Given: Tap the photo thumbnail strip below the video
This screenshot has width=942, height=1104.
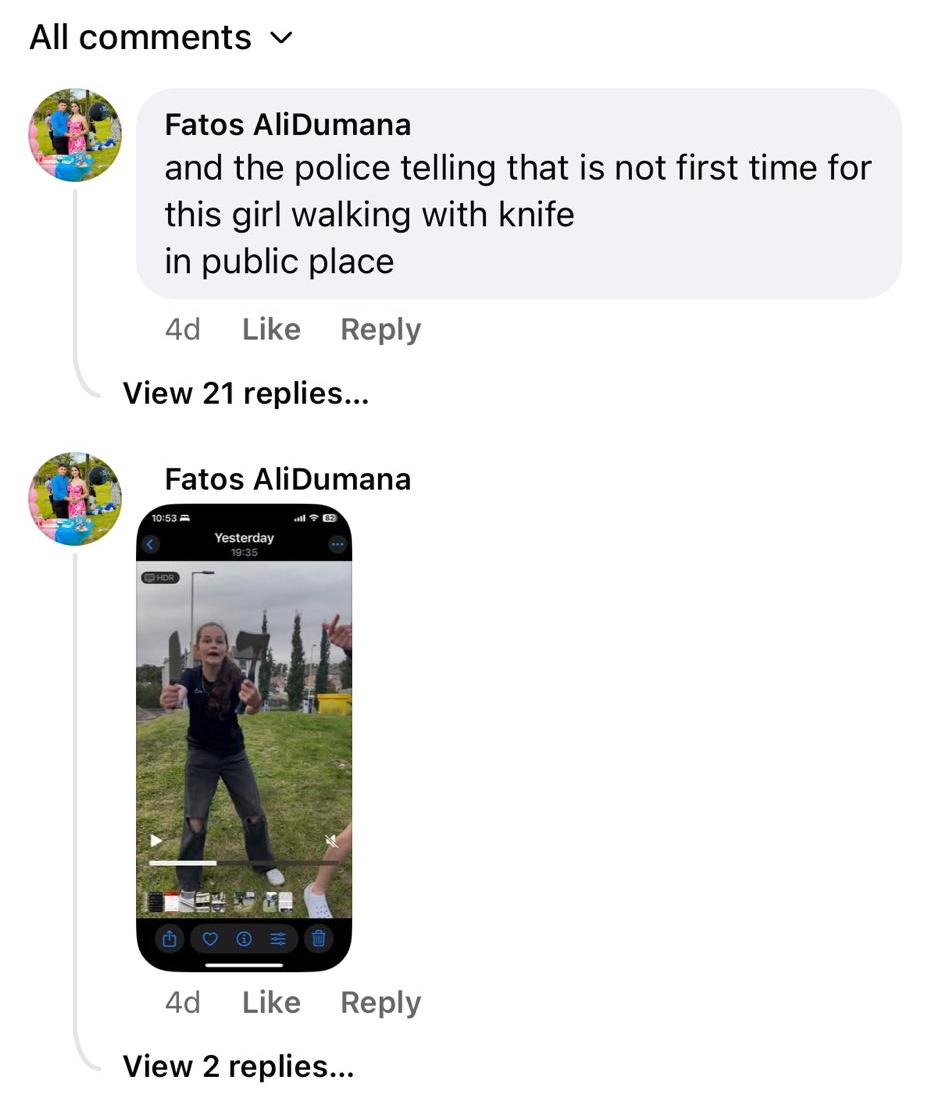Looking at the screenshot, I should pyautogui.click(x=221, y=902).
